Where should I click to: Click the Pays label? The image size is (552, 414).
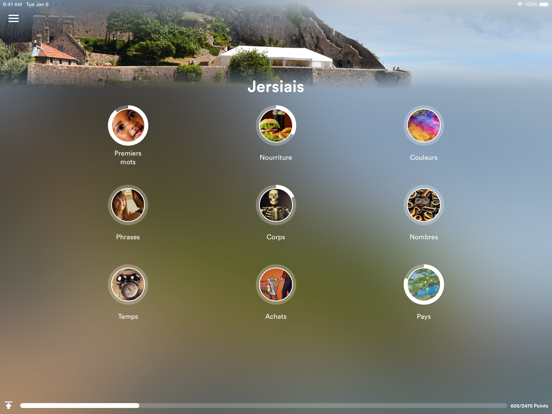click(x=424, y=316)
